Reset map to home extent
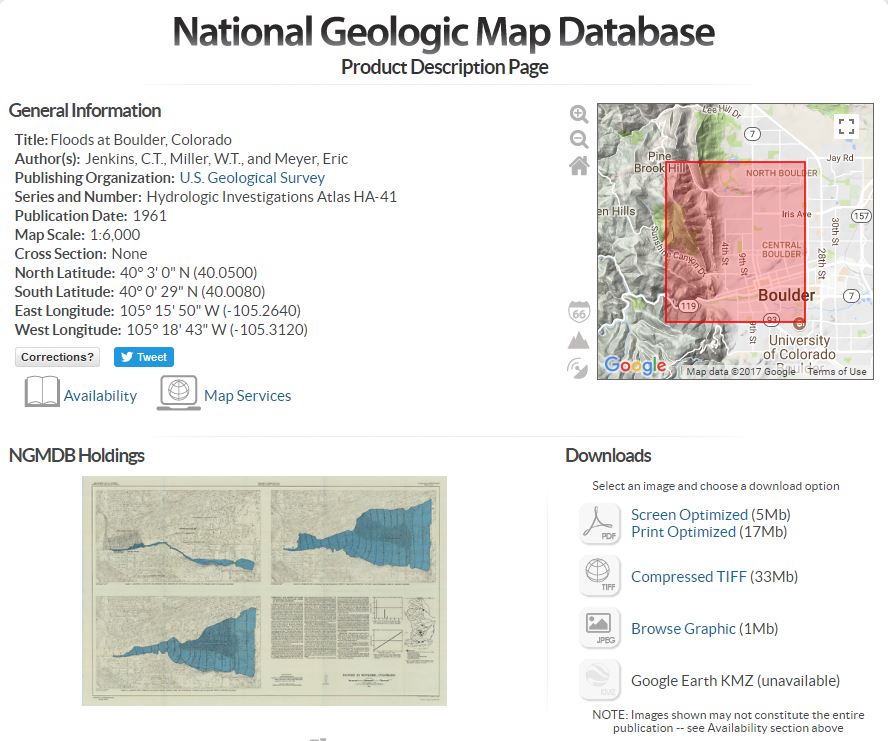Image resolution: width=888 pixels, height=741 pixels. point(579,167)
